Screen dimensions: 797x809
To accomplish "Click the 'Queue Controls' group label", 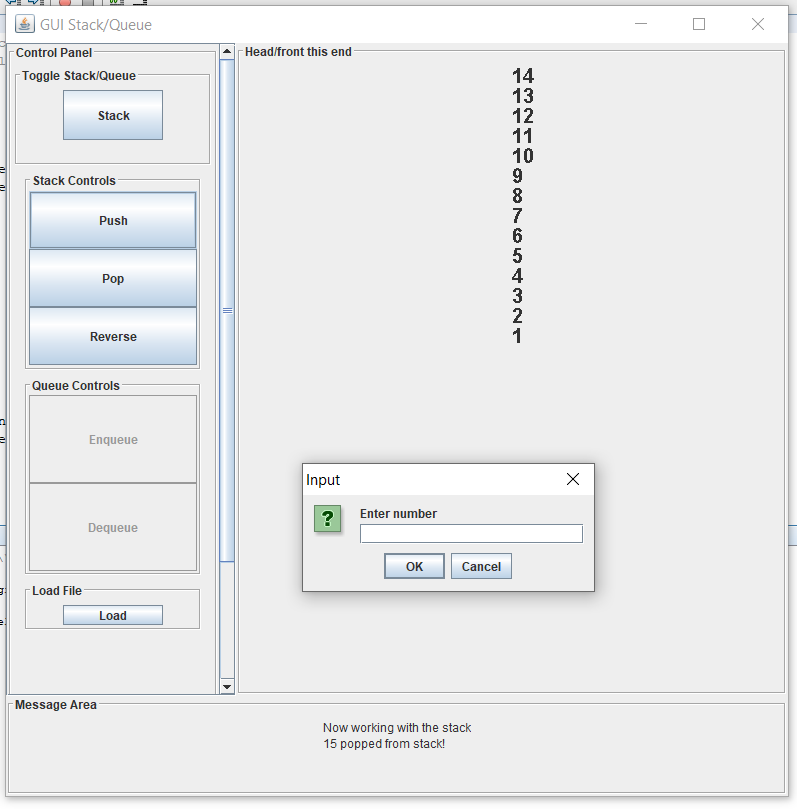I will 76,385.
